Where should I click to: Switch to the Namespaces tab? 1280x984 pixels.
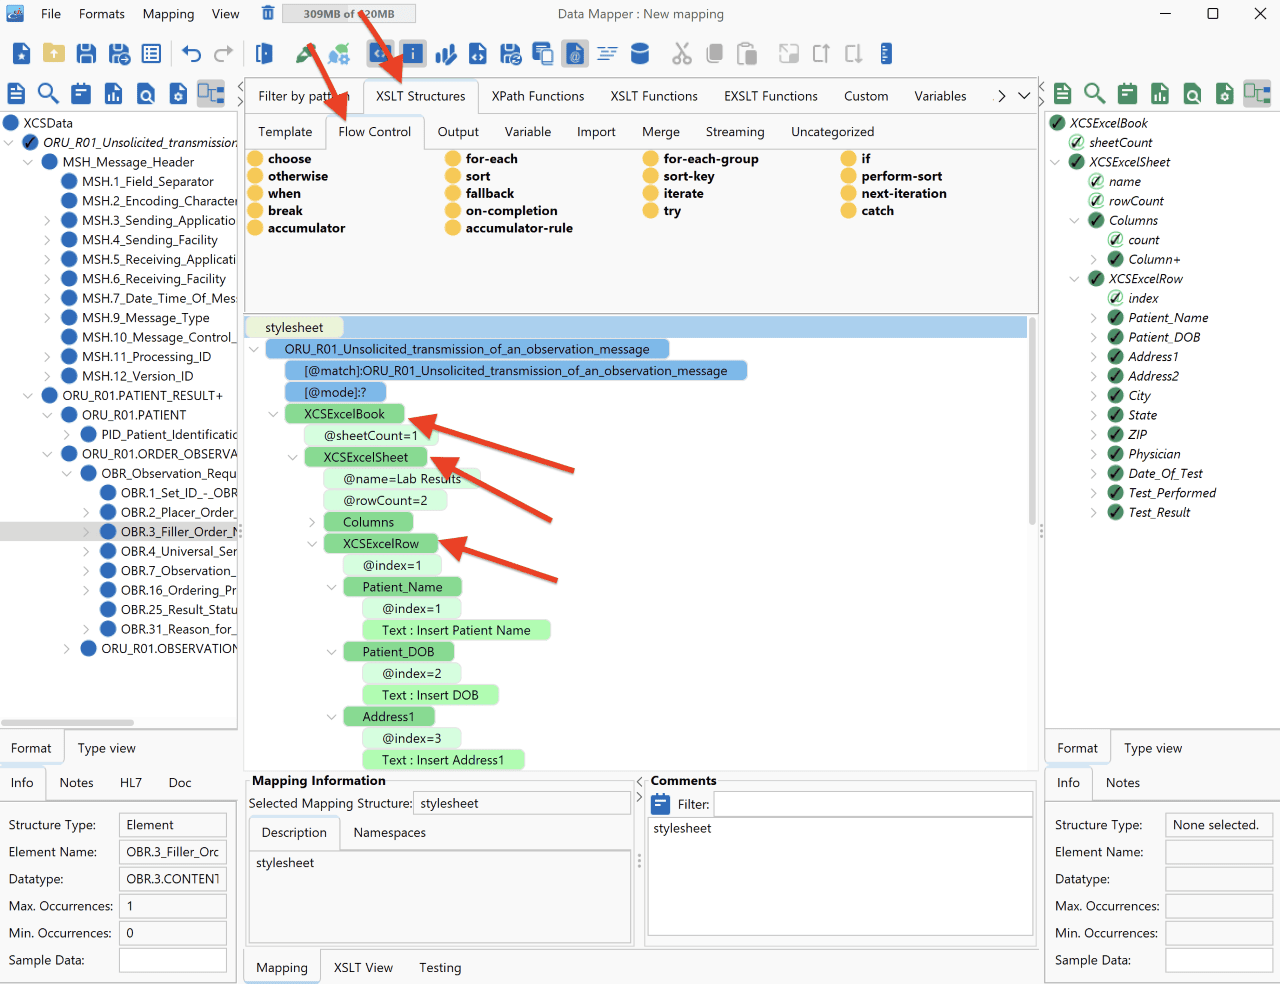[390, 833]
